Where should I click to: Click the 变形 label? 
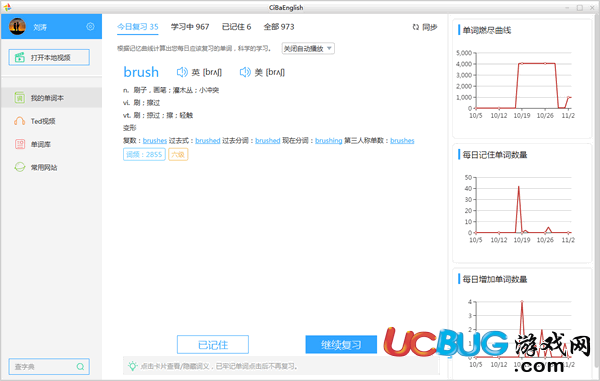click(129, 128)
